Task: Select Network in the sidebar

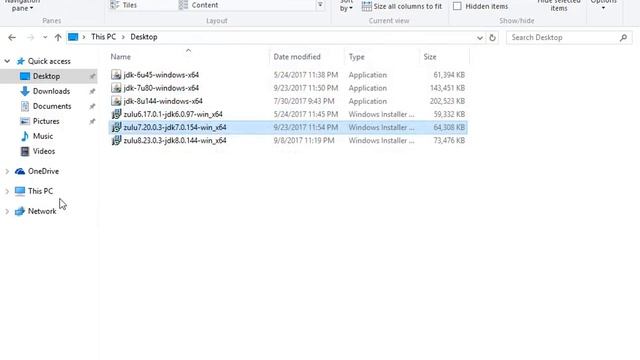Action: 42,211
